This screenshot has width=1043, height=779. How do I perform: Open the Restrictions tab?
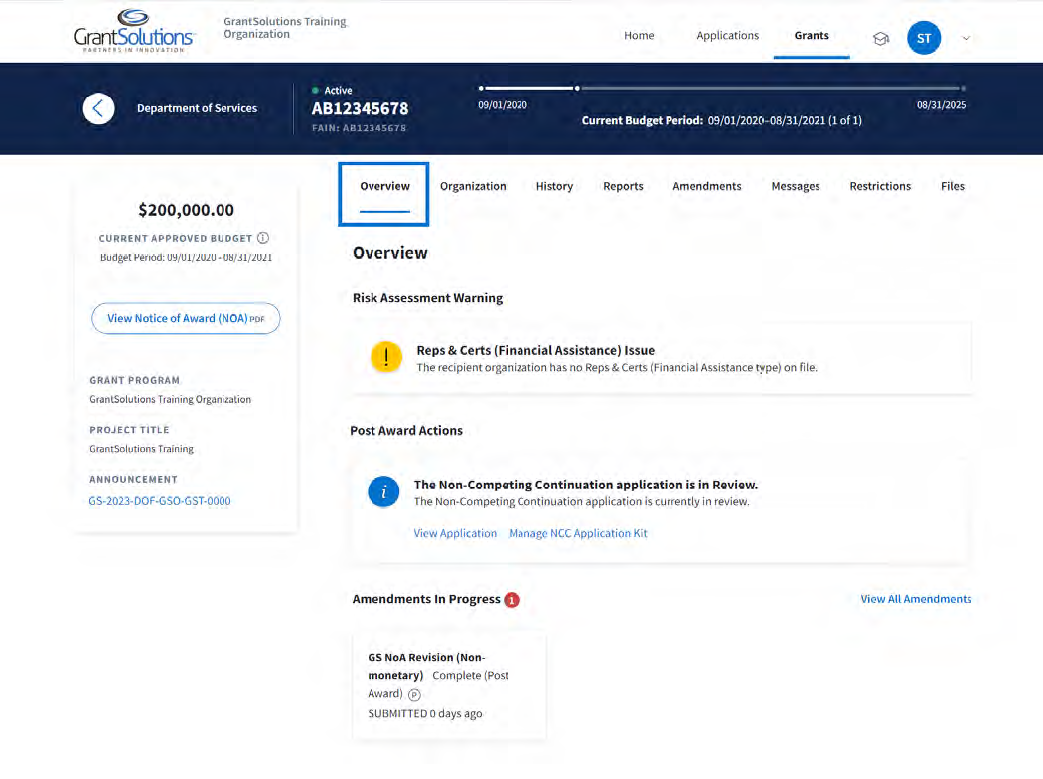(880, 186)
